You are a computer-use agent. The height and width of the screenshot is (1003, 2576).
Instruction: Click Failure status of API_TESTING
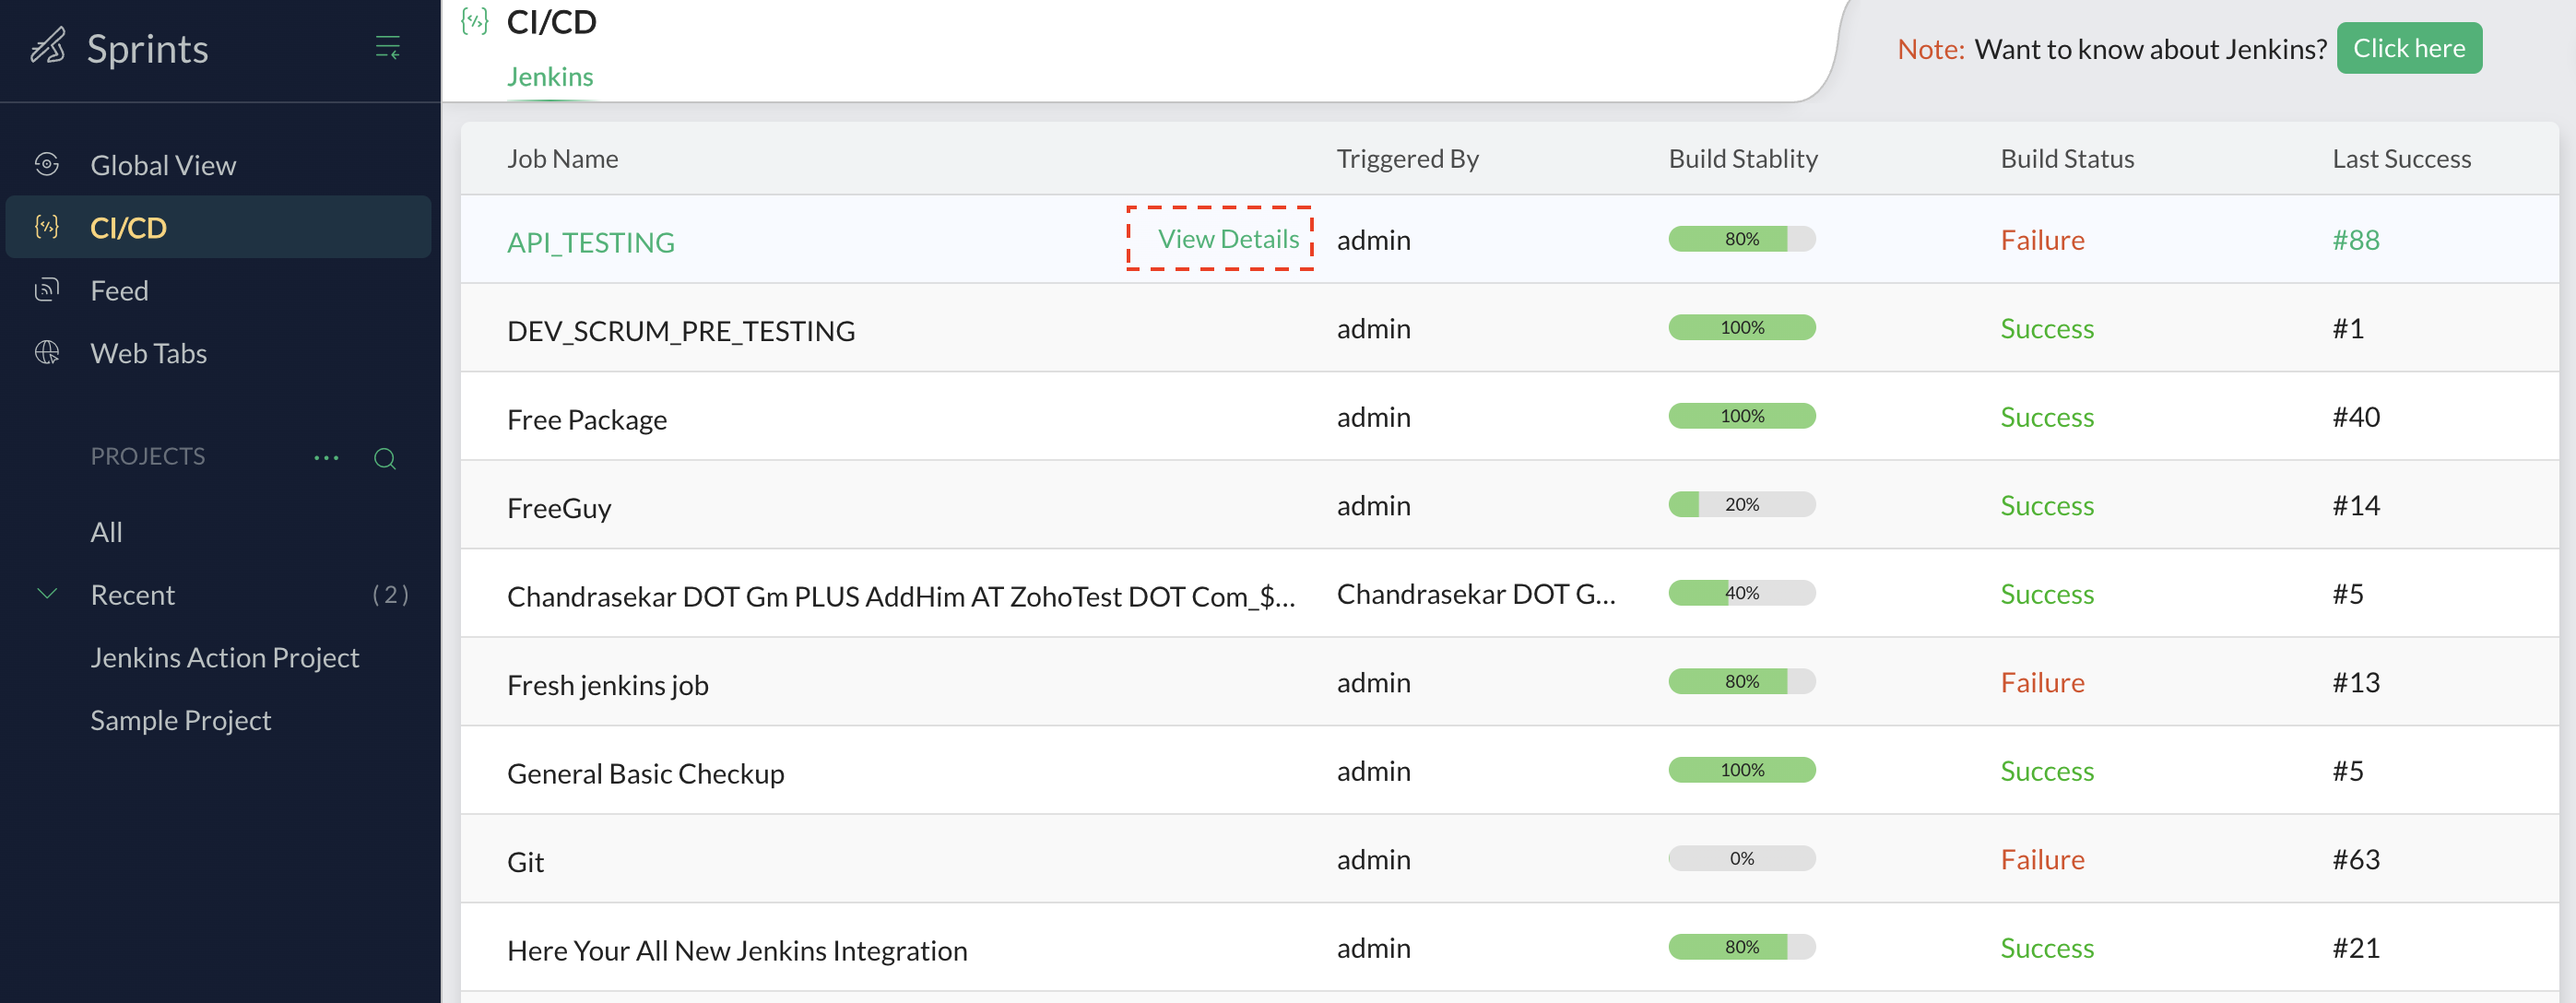tap(2042, 240)
